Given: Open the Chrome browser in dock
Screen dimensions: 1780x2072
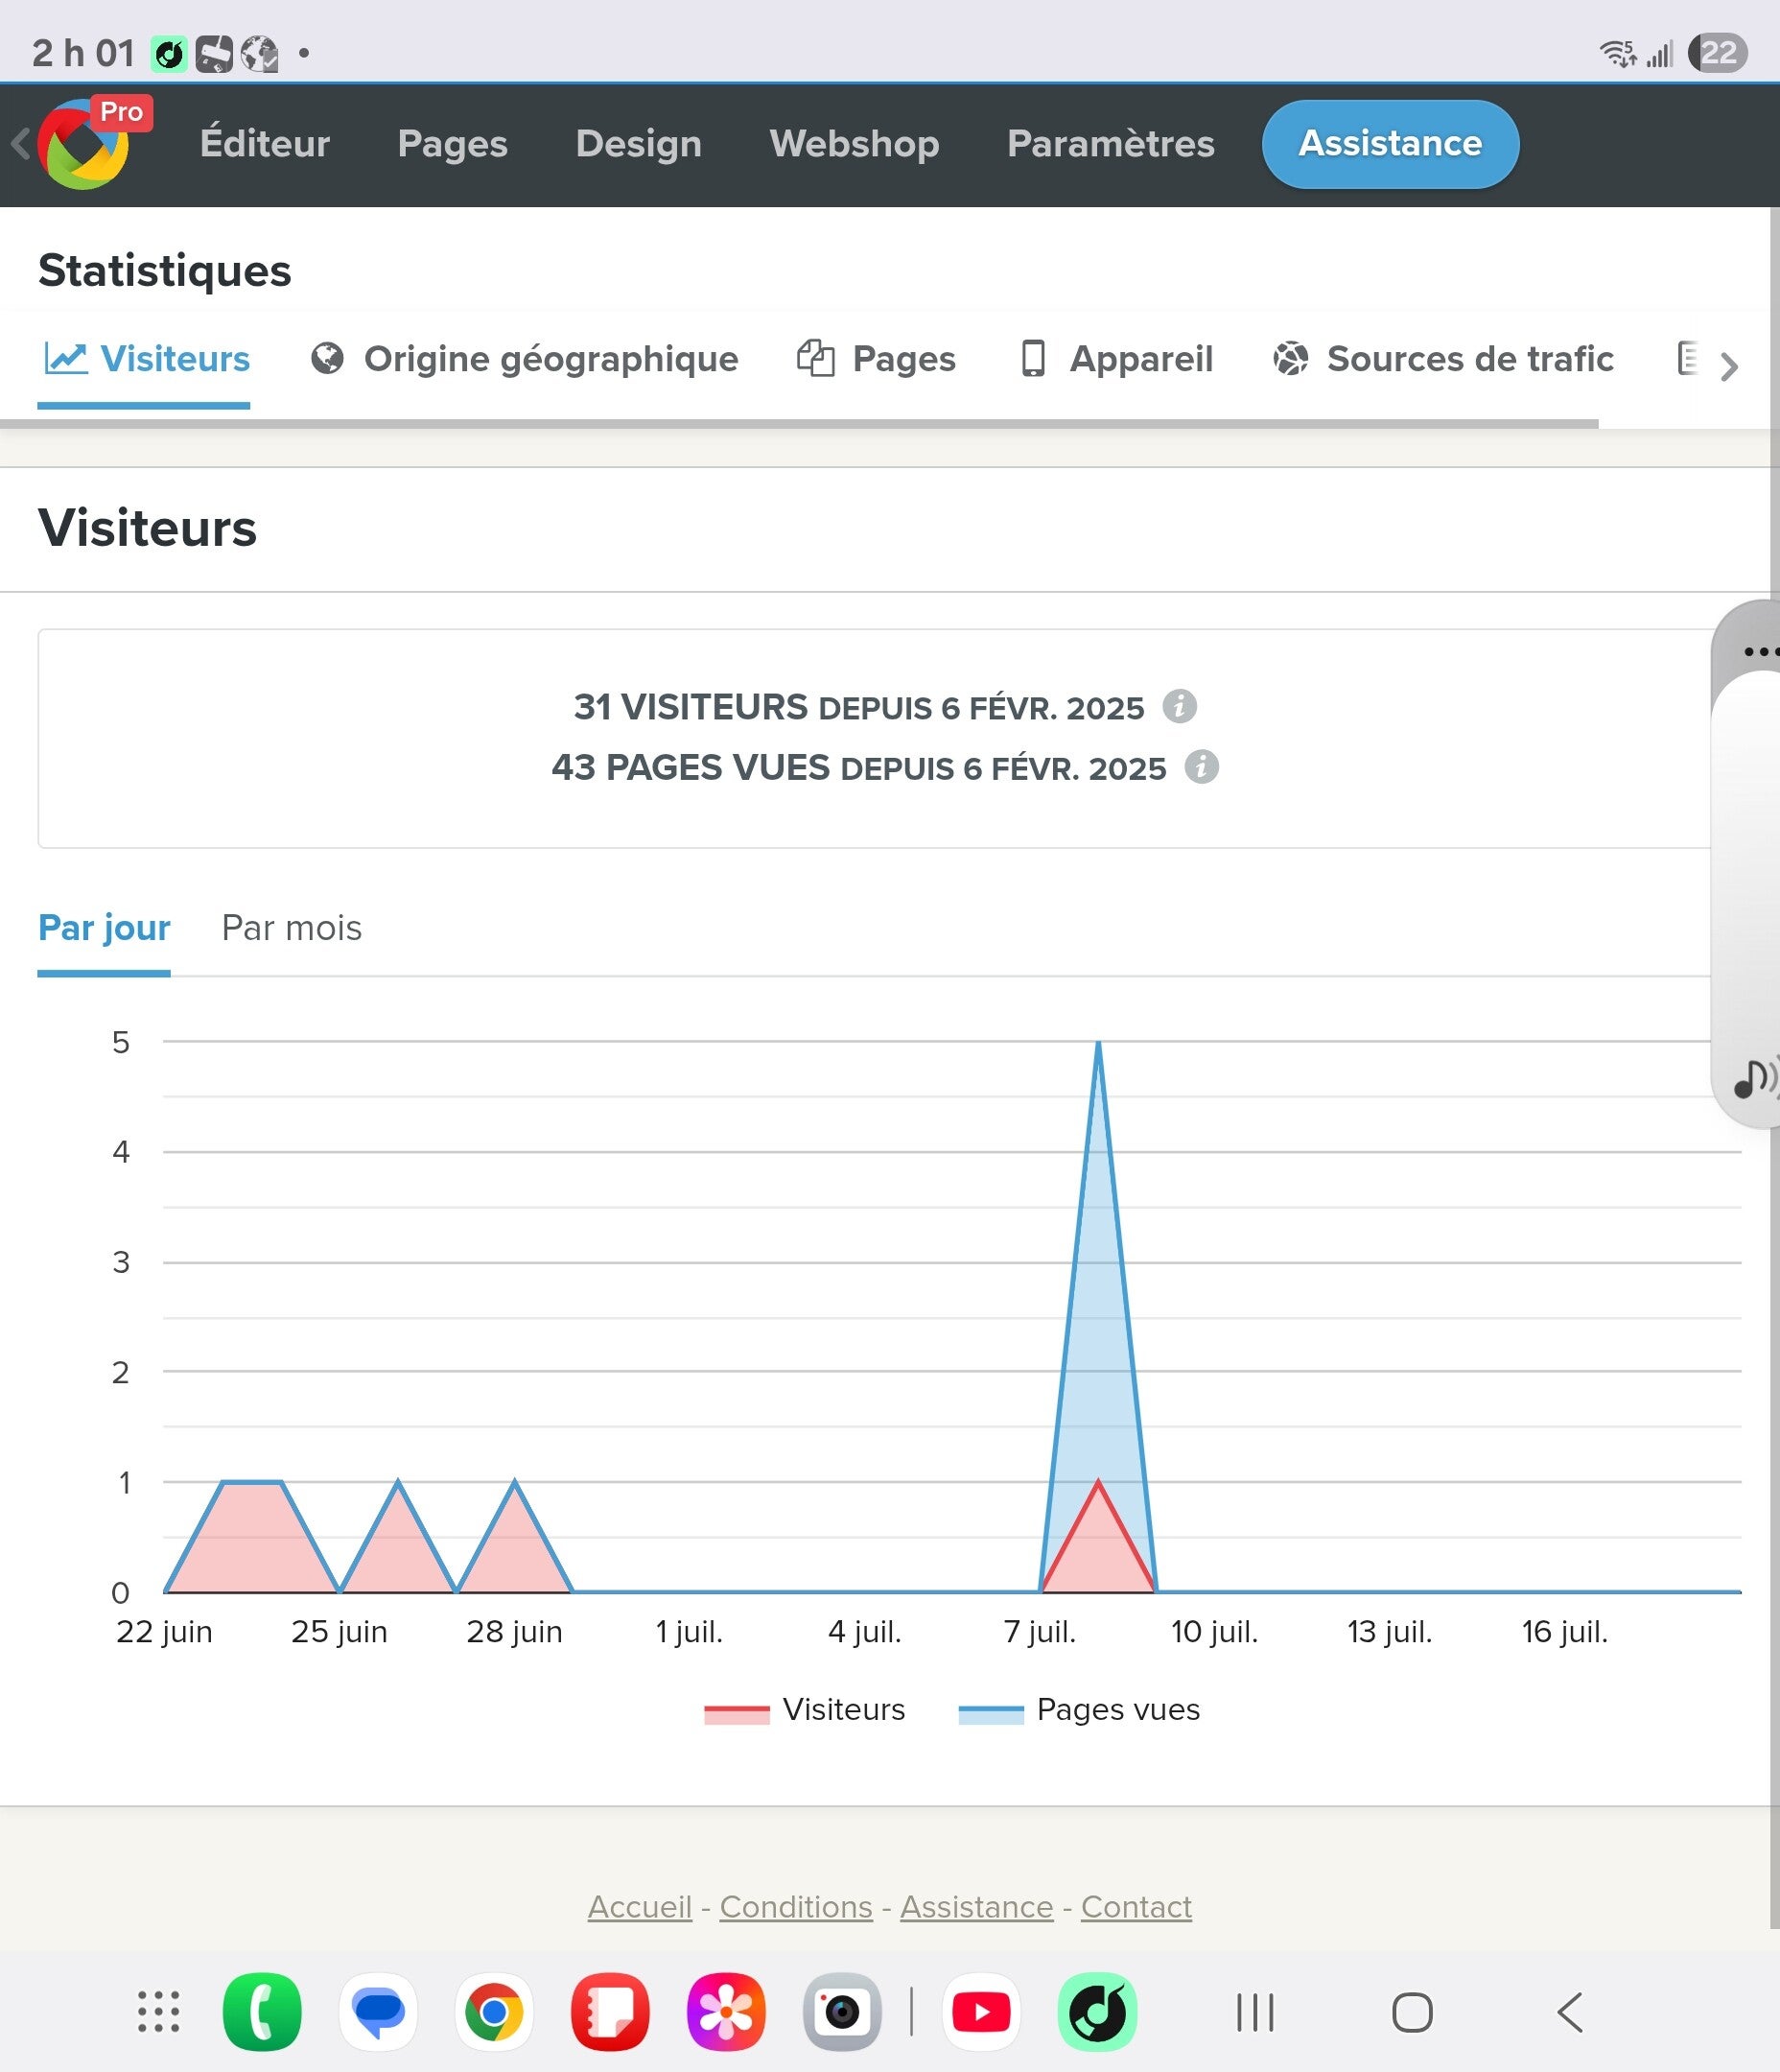Looking at the screenshot, I should [494, 2012].
